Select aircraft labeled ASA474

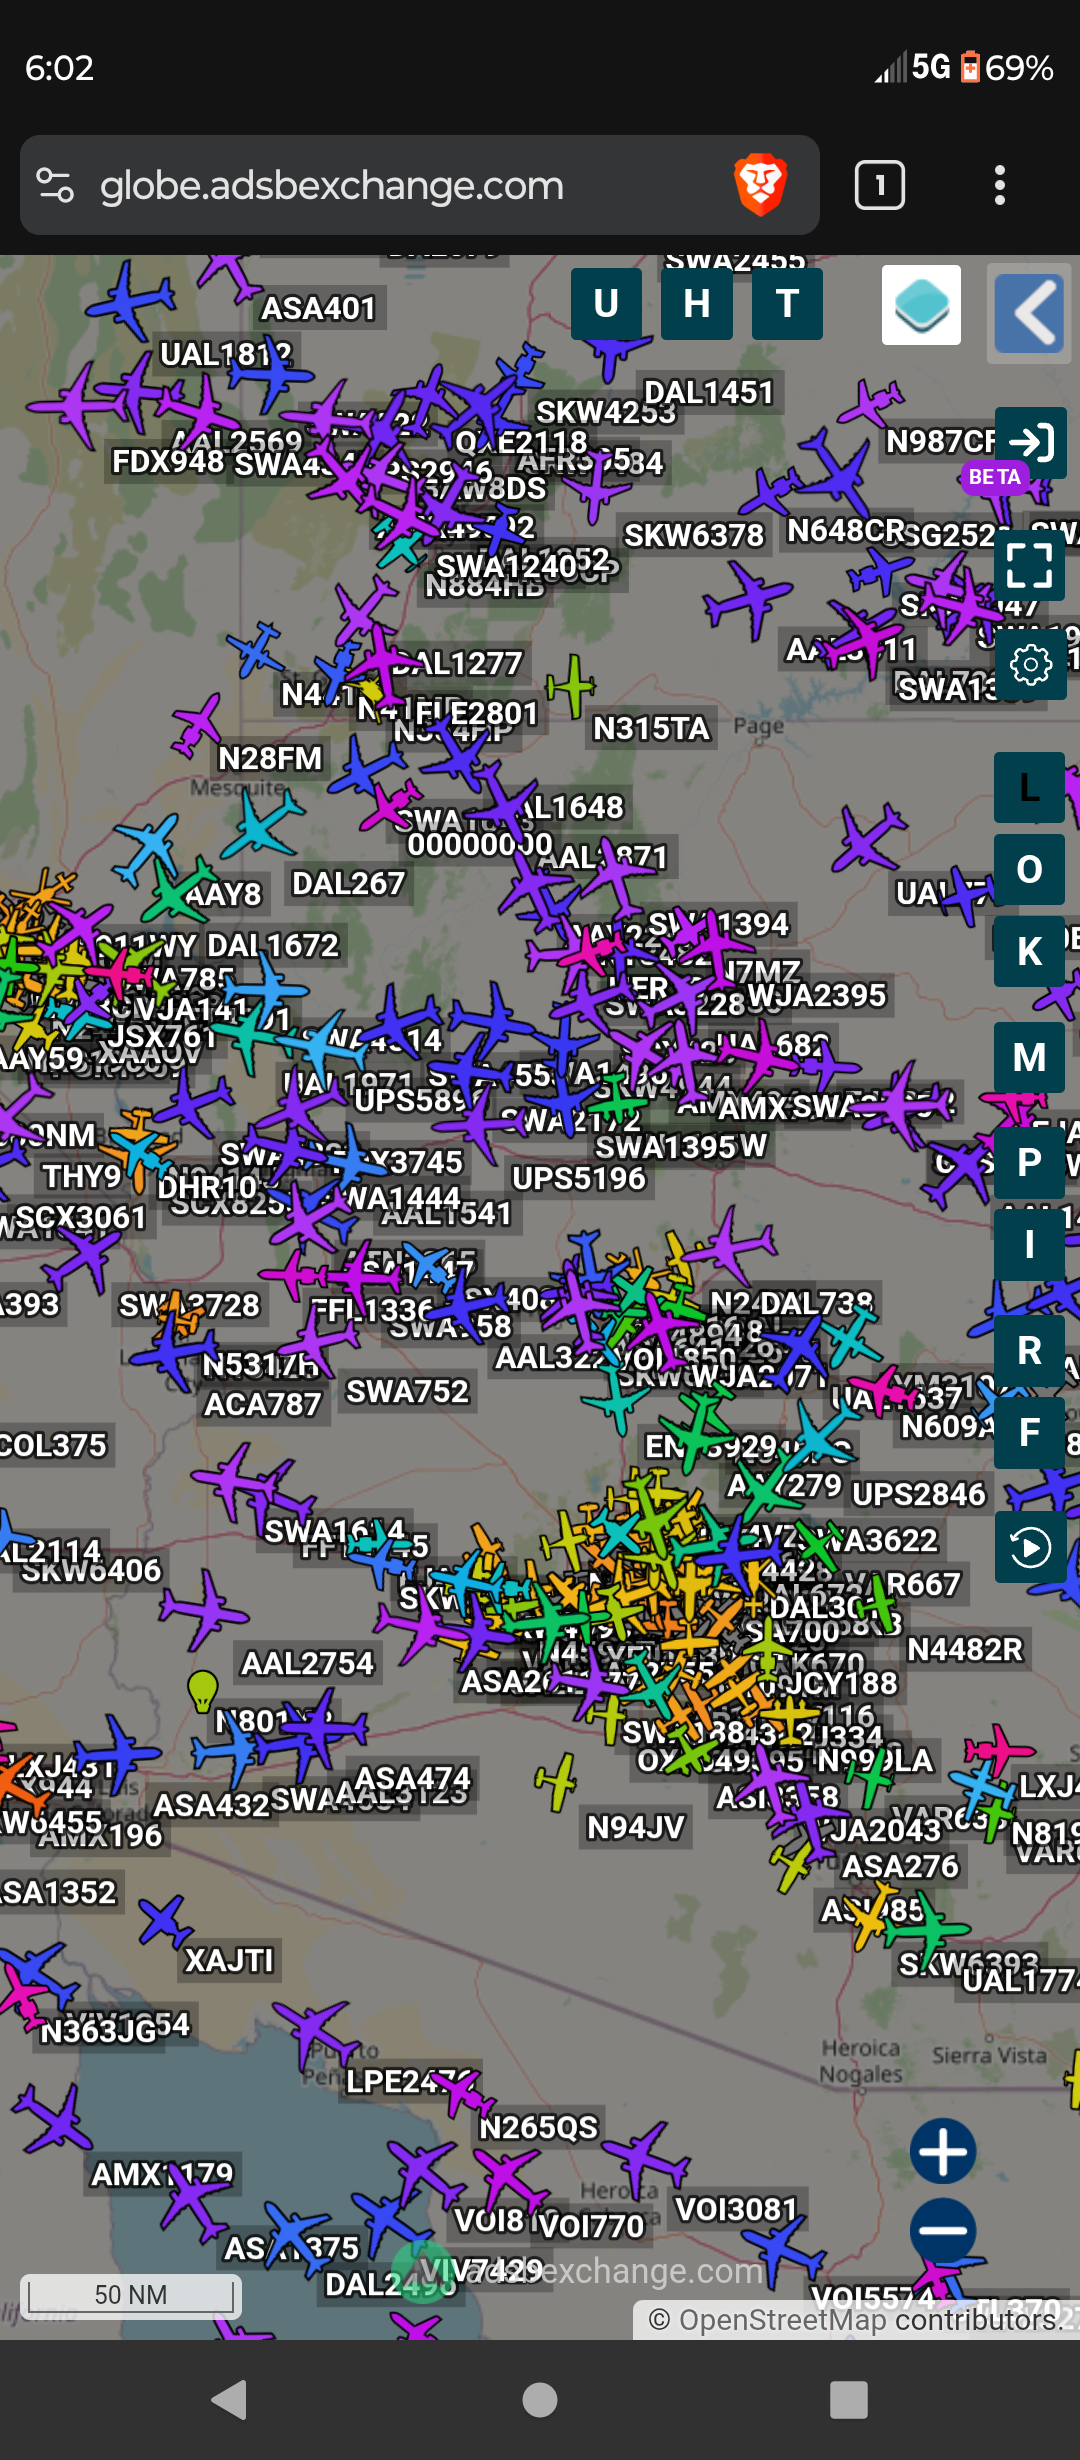tap(412, 1778)
